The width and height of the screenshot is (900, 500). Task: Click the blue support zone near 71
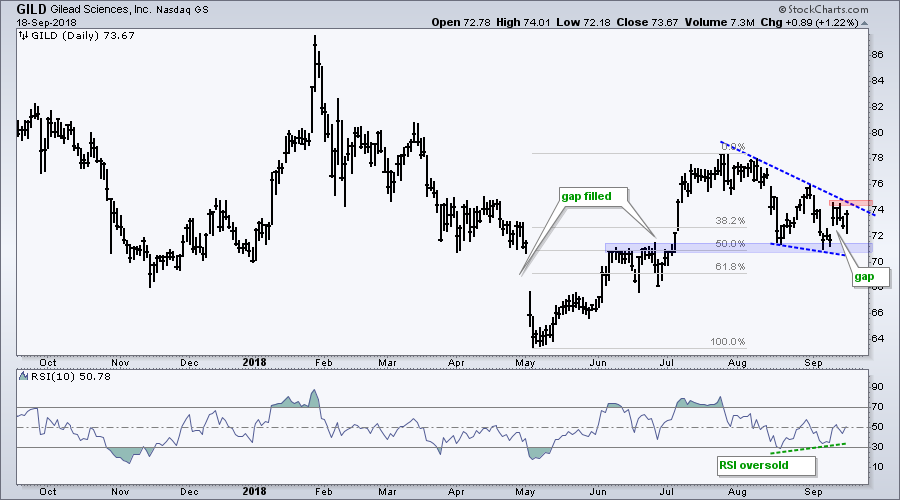coord(739,247)
